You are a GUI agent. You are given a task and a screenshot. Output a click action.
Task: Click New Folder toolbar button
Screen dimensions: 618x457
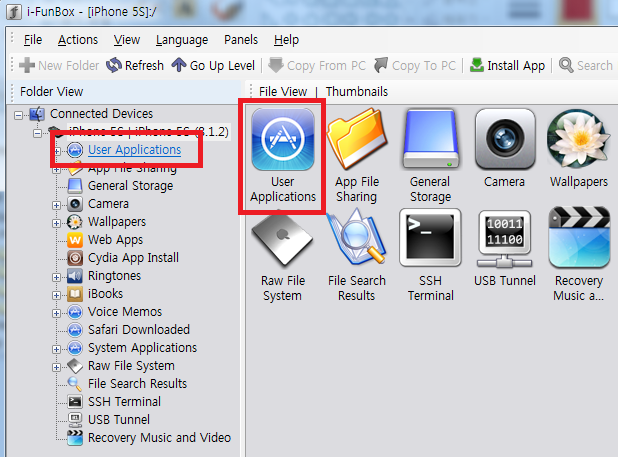tap(59, 65)
